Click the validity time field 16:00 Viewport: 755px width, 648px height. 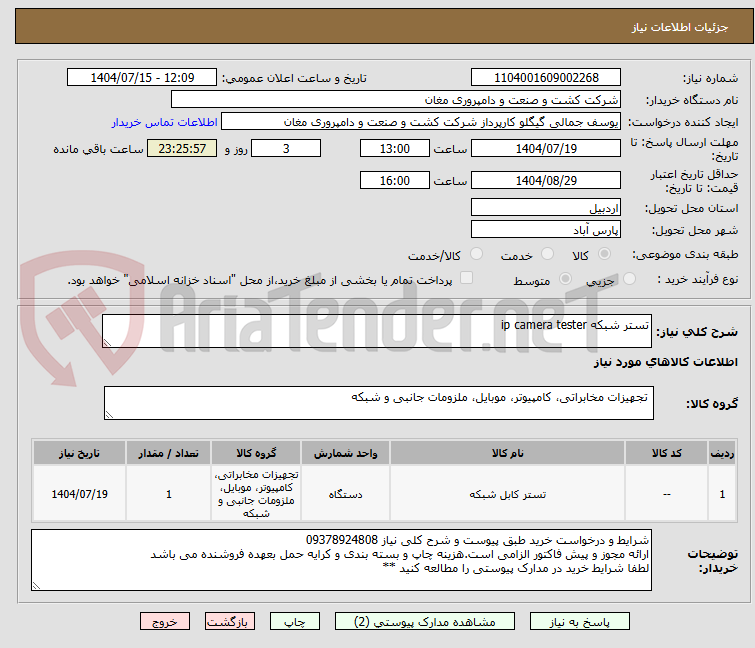pos(394,181)
